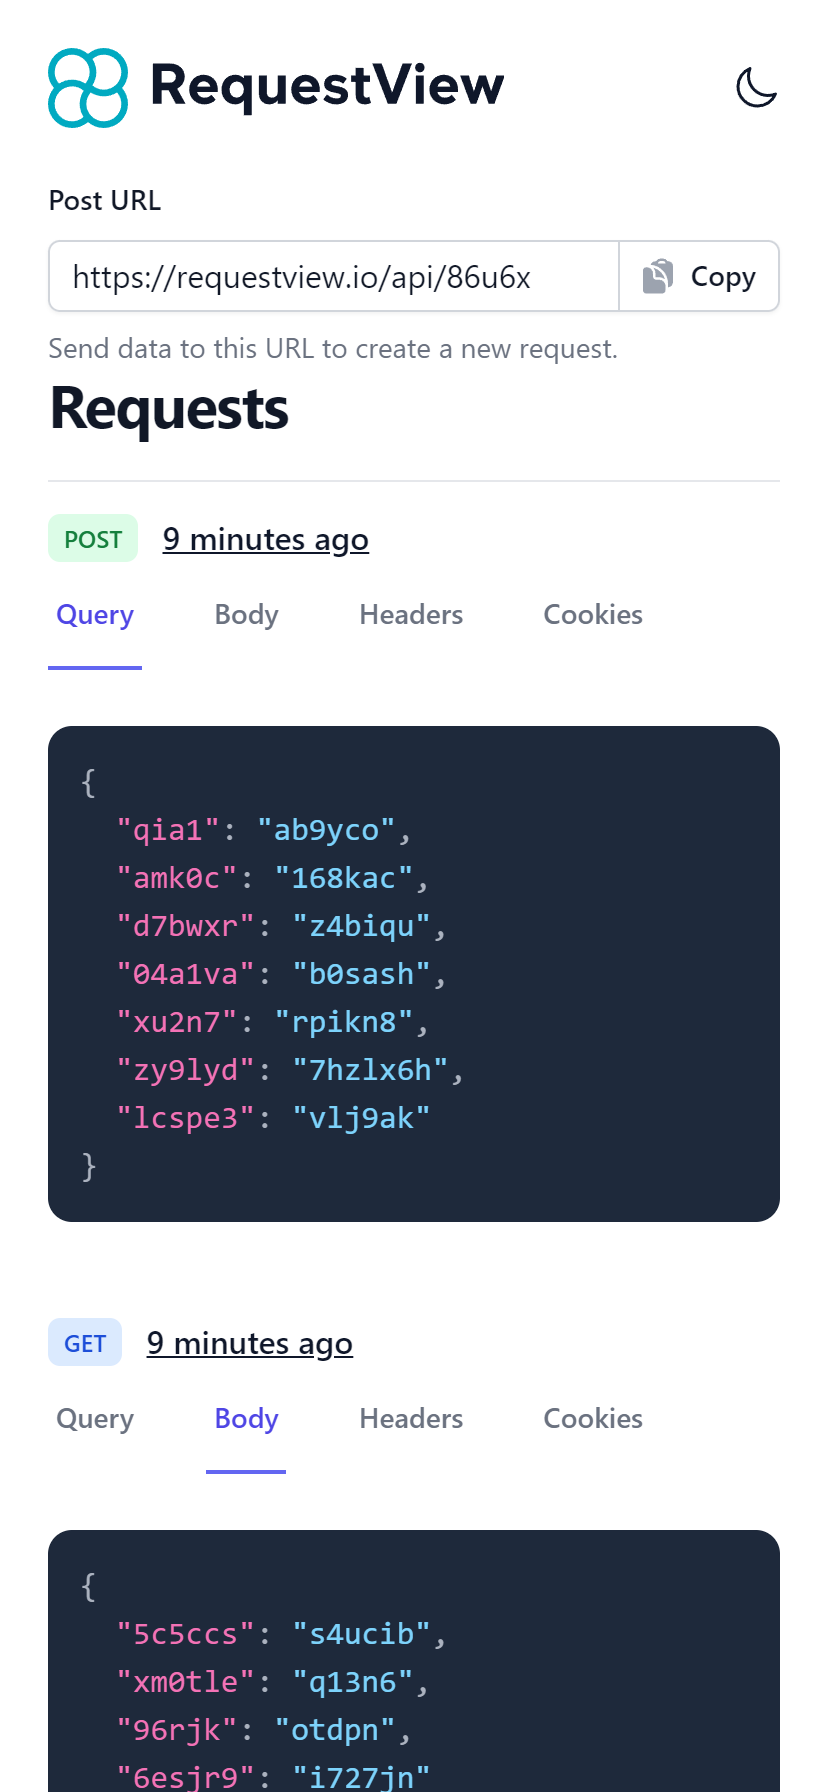Click the clipboard icon in the Copy button

[x=658, y=276]
